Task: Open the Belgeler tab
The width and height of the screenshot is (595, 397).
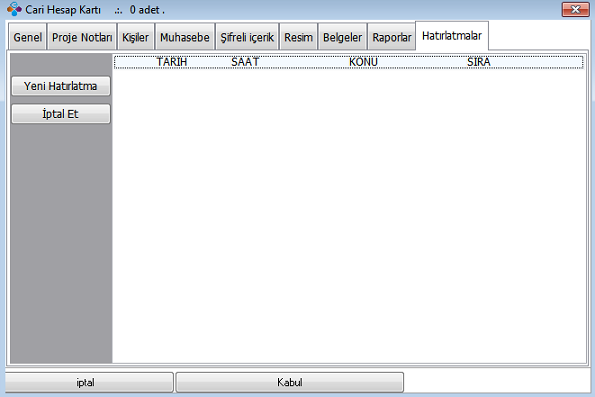Action: 342,37
